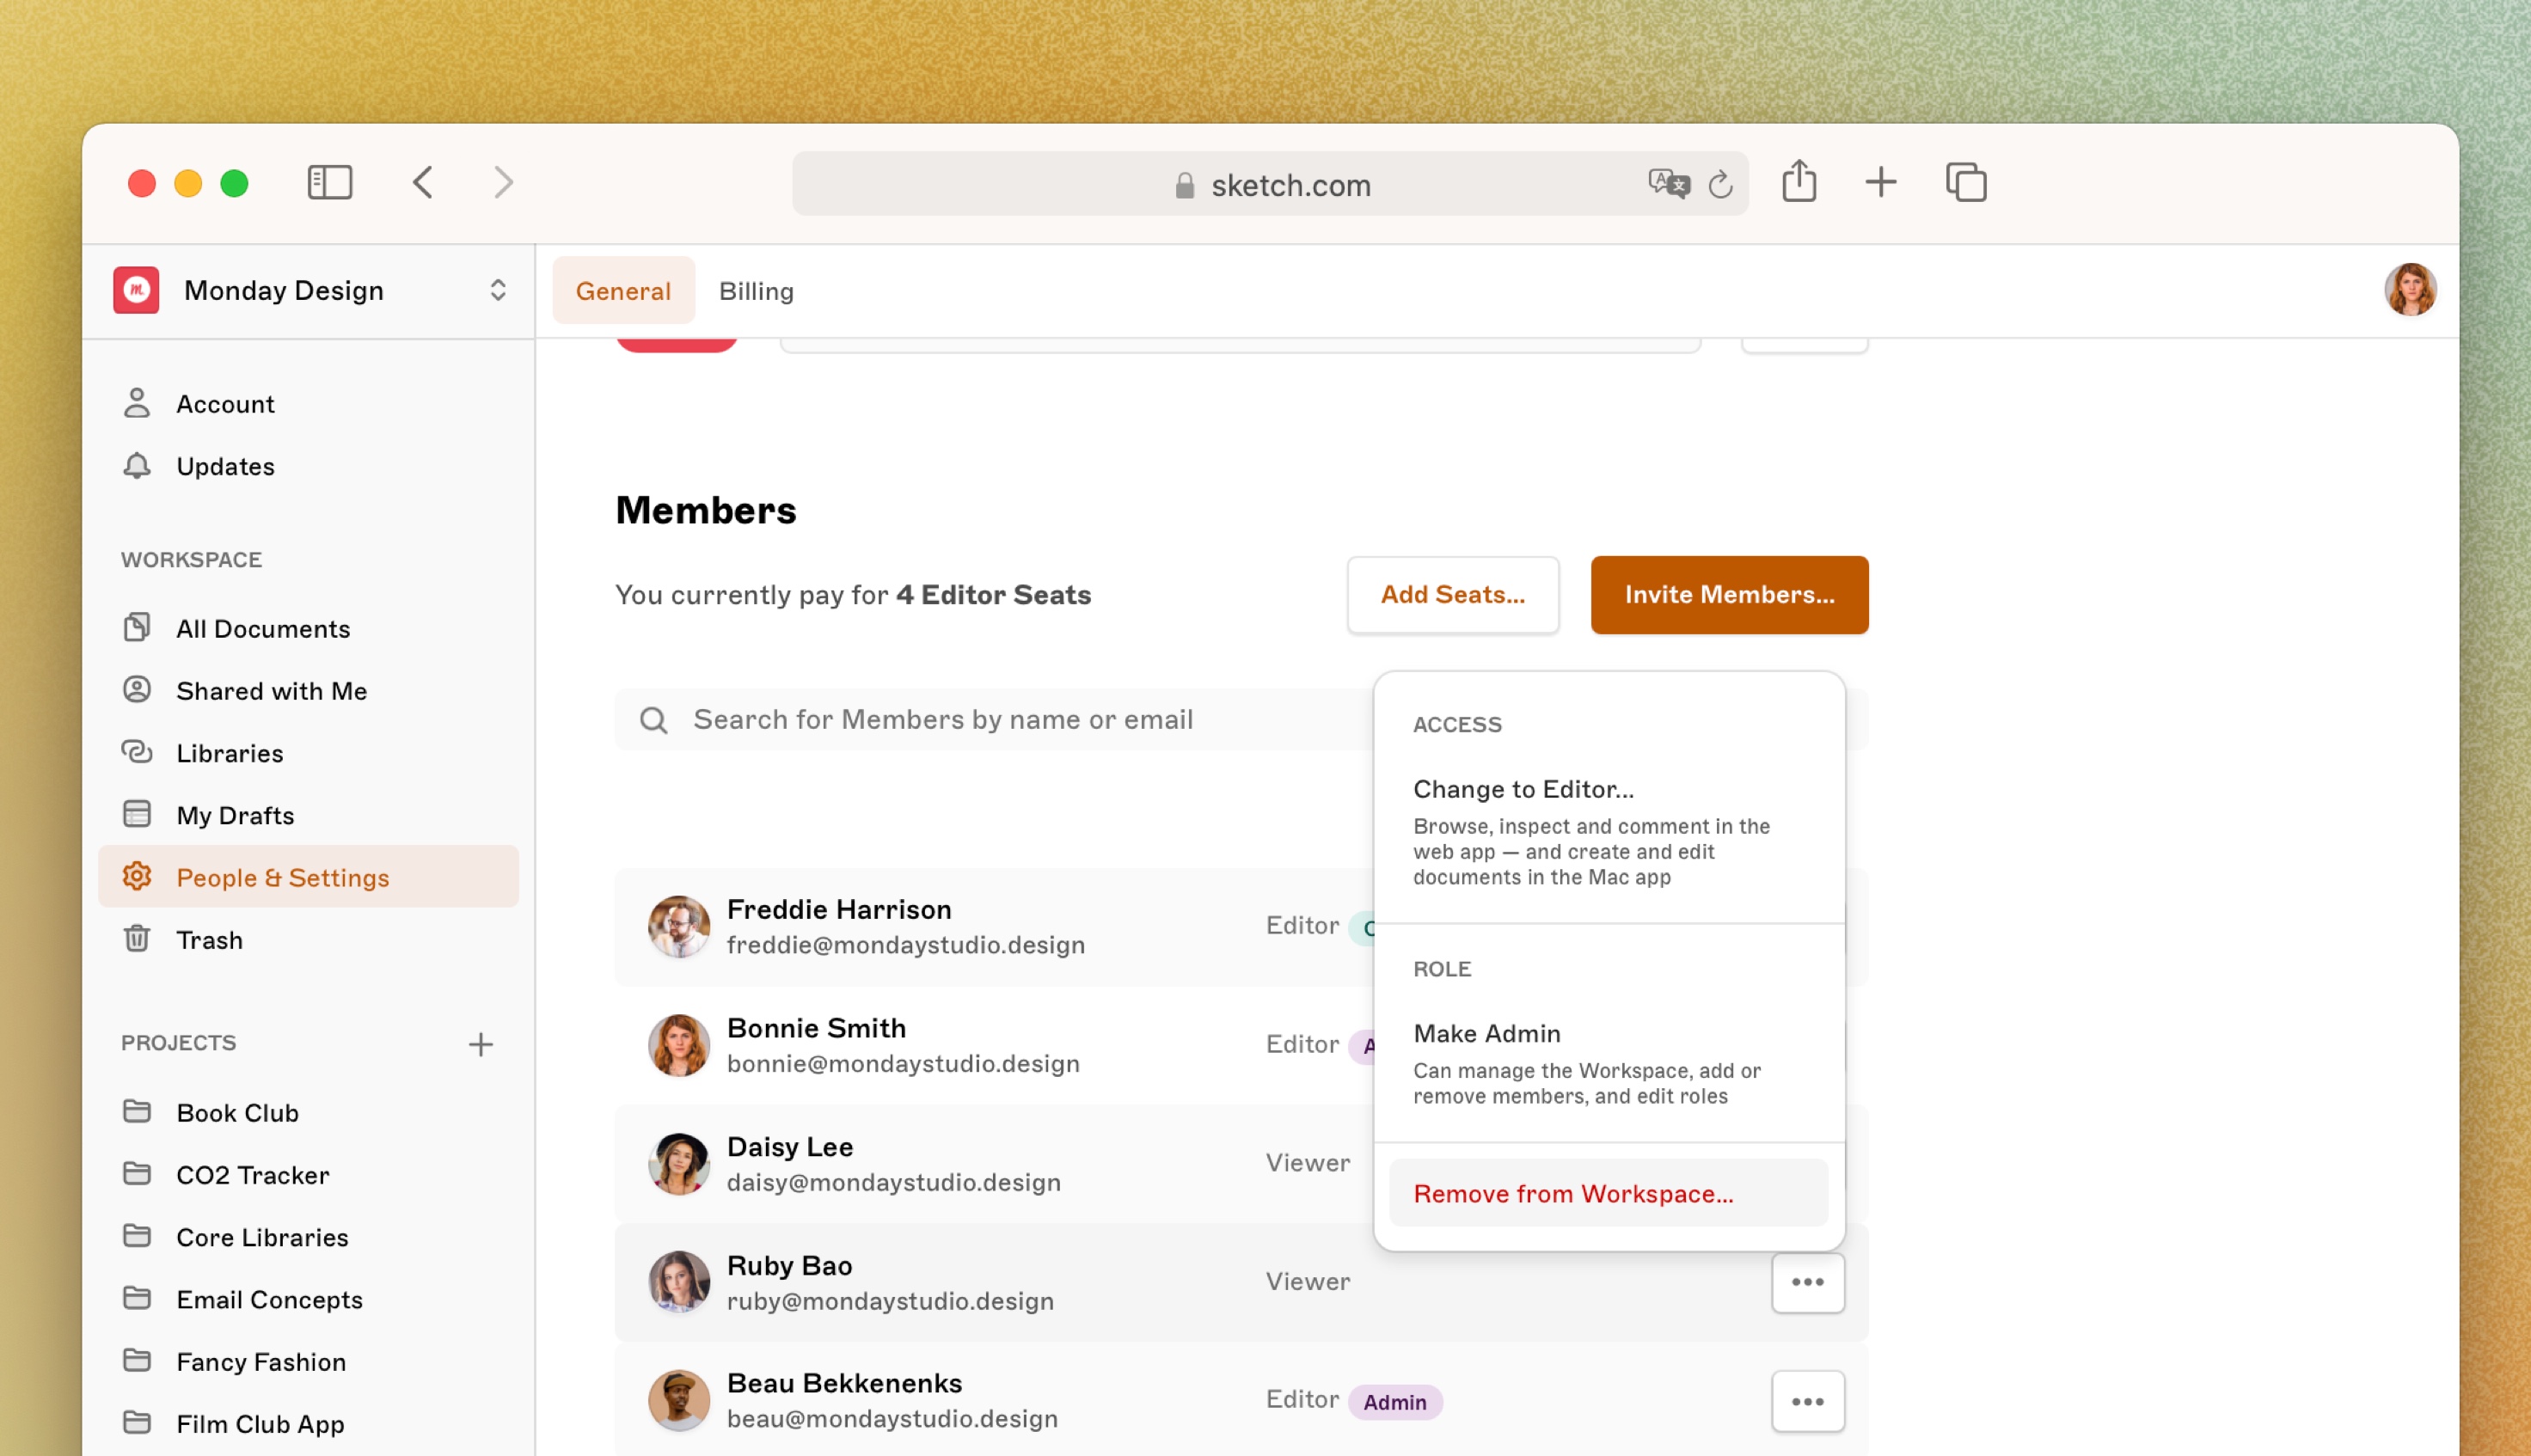Open My Drafts in the sidebar
This screenshot has height=1456, width=2531.
(x=308, y=814)
